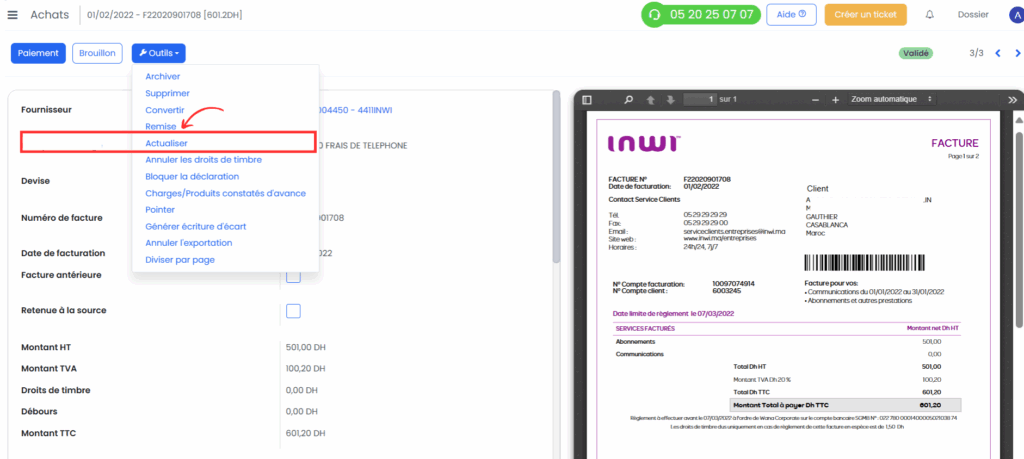Select Annuler les droits de timbre
This screenshot has height=459, width=1024.
coord(203,159)
